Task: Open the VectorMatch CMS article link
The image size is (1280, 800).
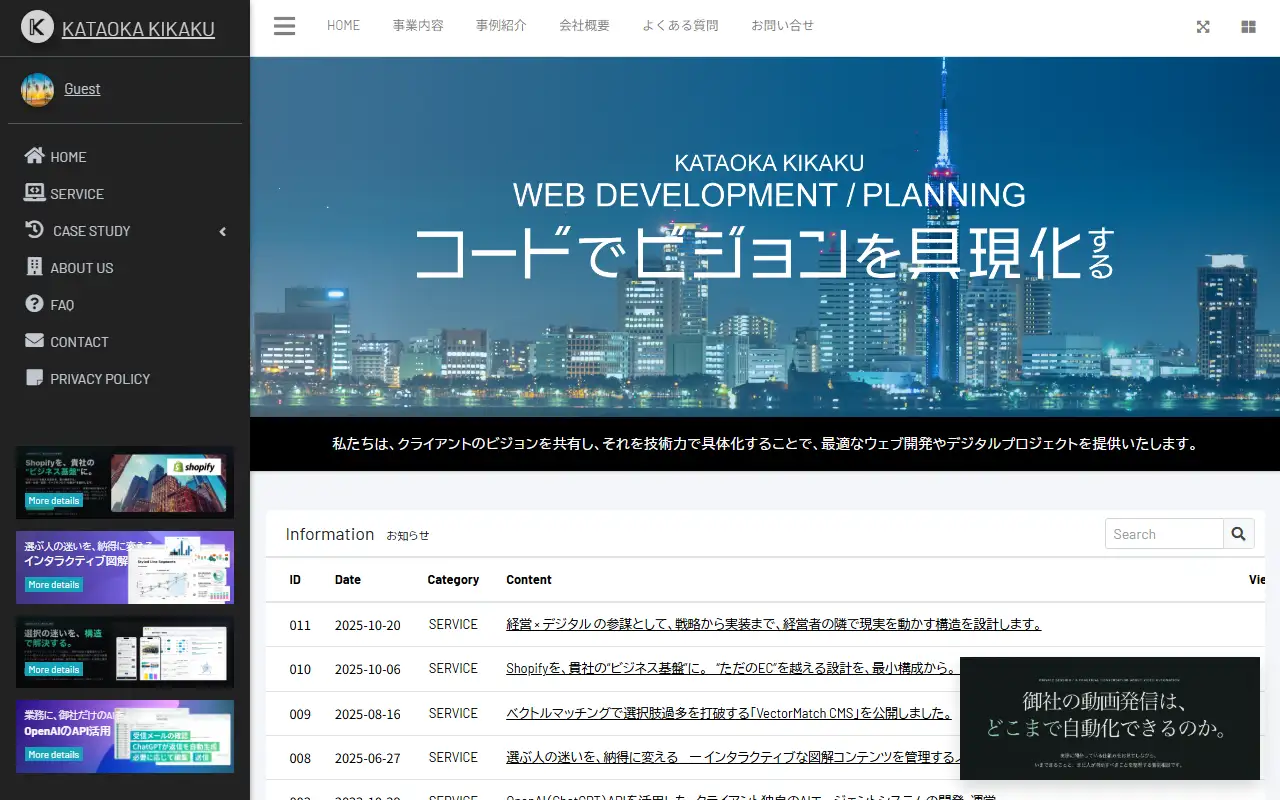Action: click(730, 713)
